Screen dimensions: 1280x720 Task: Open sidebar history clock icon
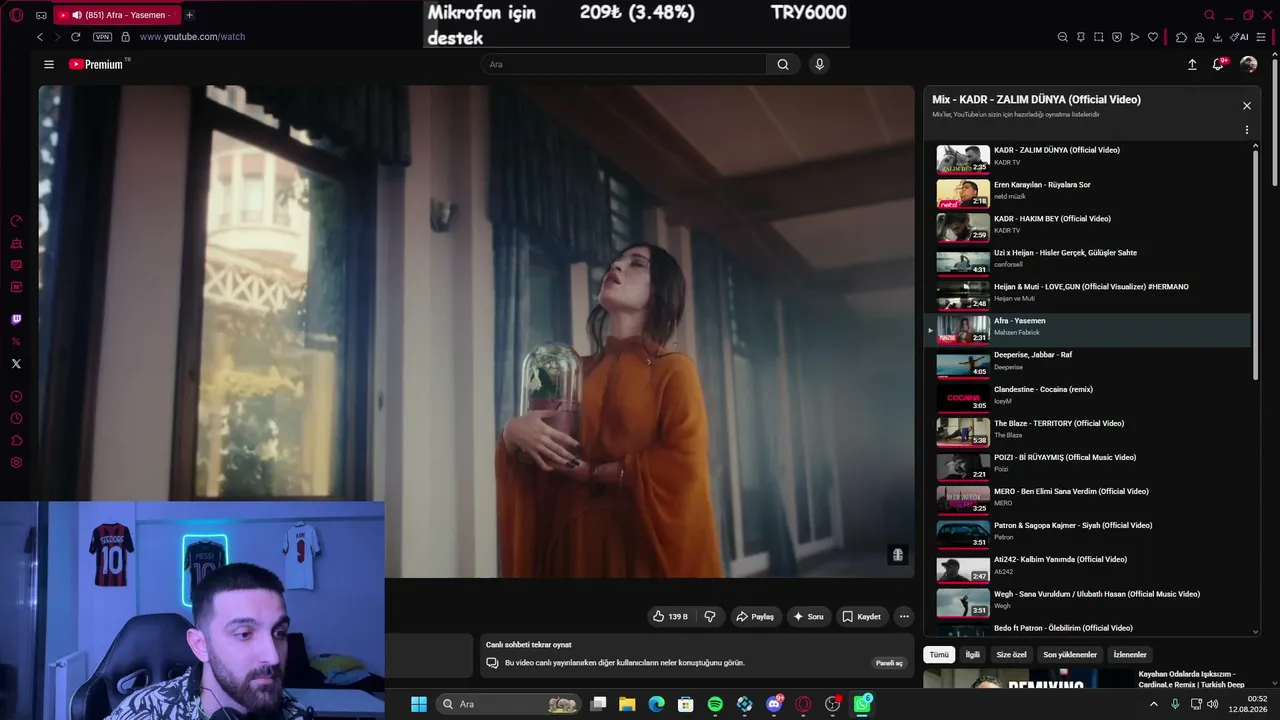click(x=16, y=419)
